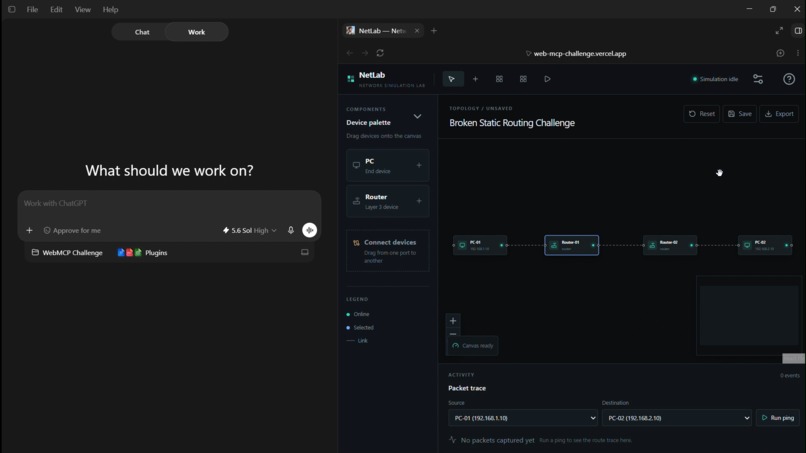
Task: Click the Work with ChatGPT input field
Action: pyautogui.click(x=170, y=204)
